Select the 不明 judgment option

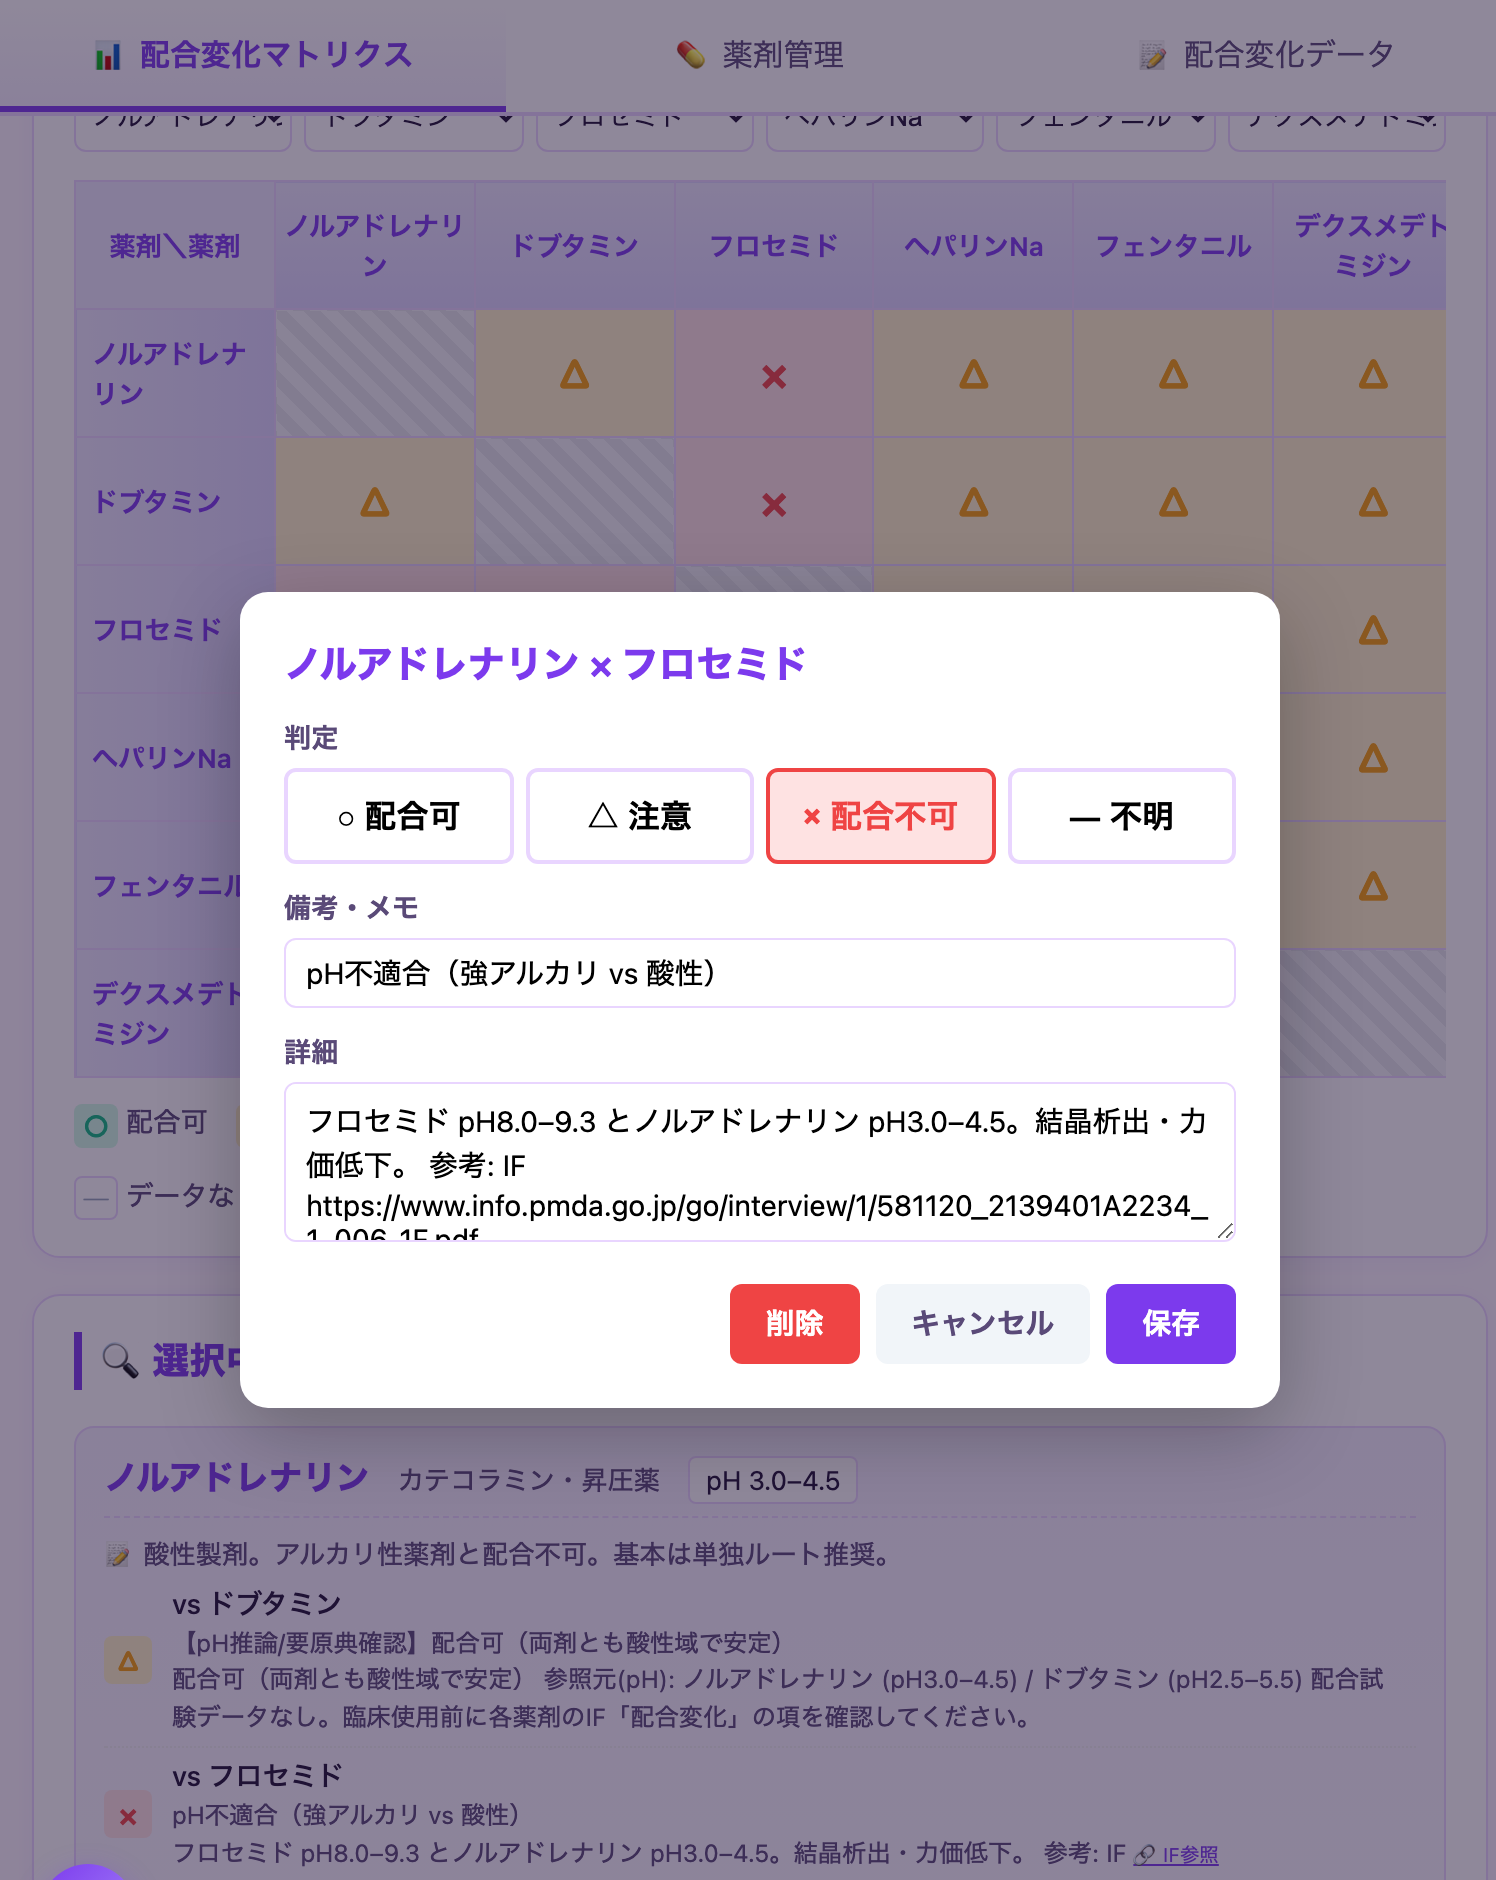point(1122,816)
